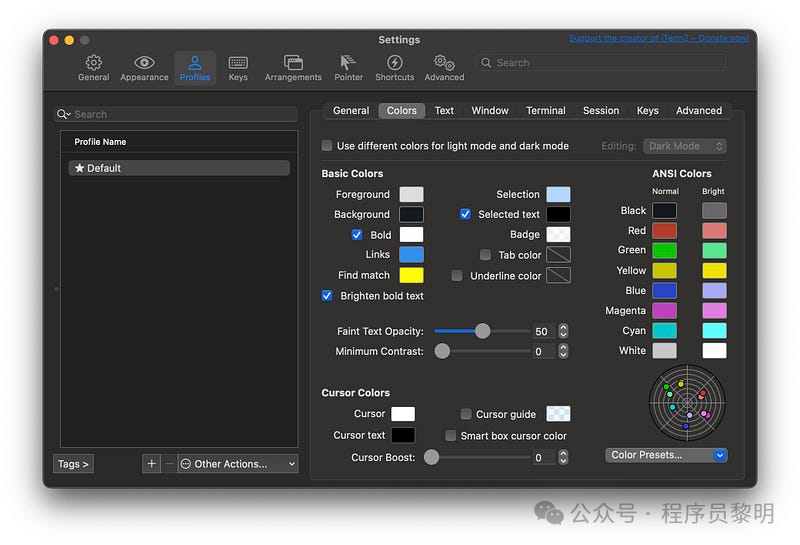Expand the Tags panel
The height and width of the screenshot is (545, 800).
(x=73, y=464)
